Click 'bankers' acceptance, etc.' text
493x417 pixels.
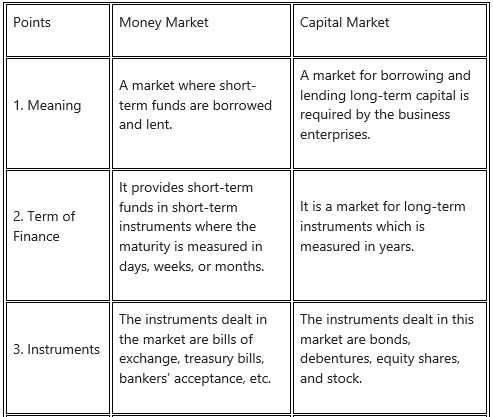(195, 379)
